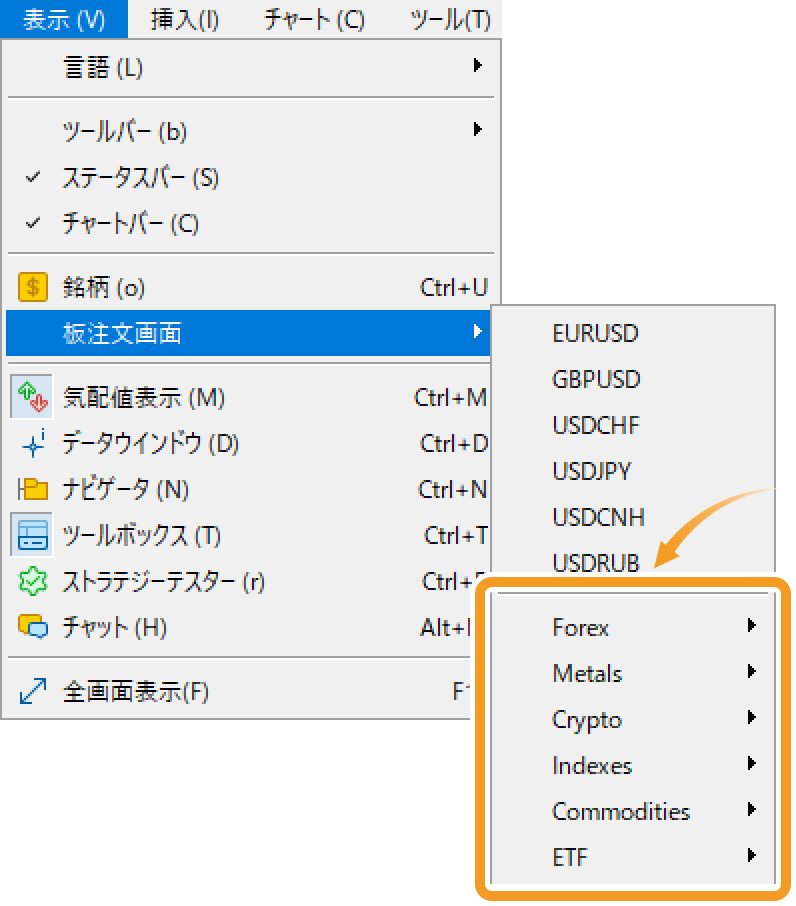
Task: Click the 気配値表示 arrows icon
Action: (32, 397)
